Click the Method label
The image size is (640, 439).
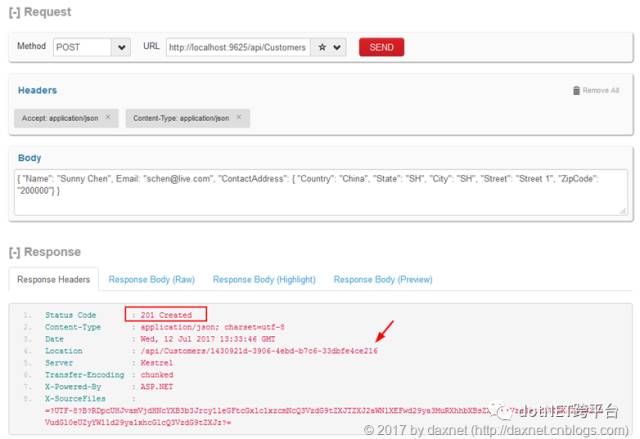(31, 46)
